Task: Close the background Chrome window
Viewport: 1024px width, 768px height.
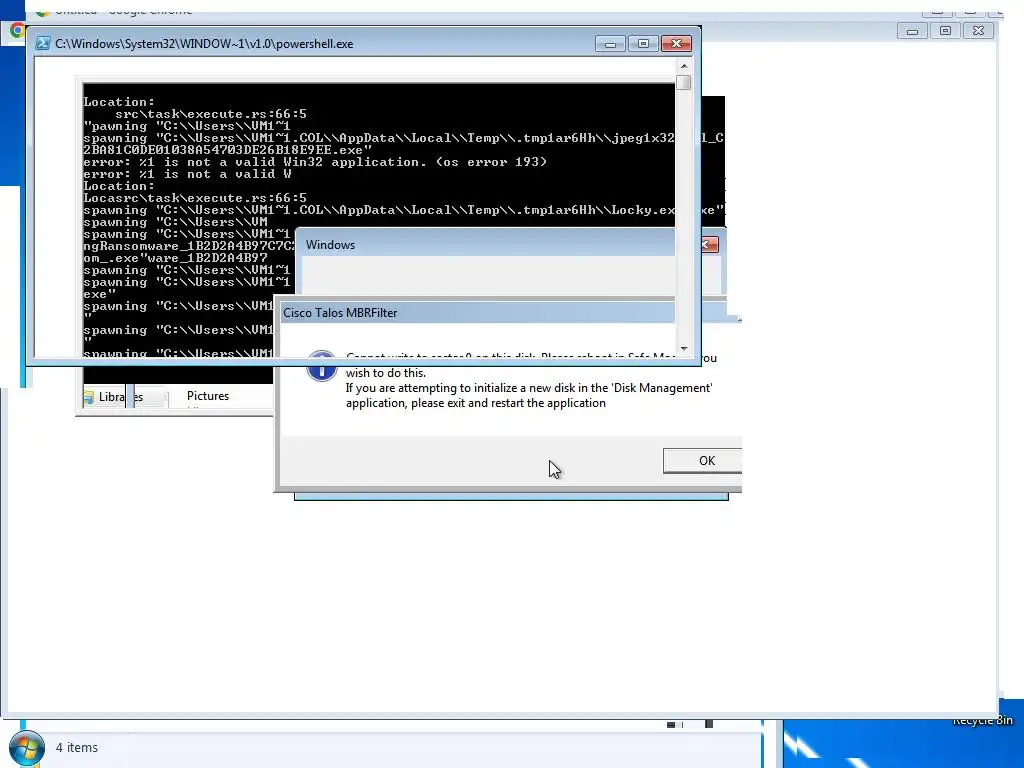Action: [x=978, y=31]
